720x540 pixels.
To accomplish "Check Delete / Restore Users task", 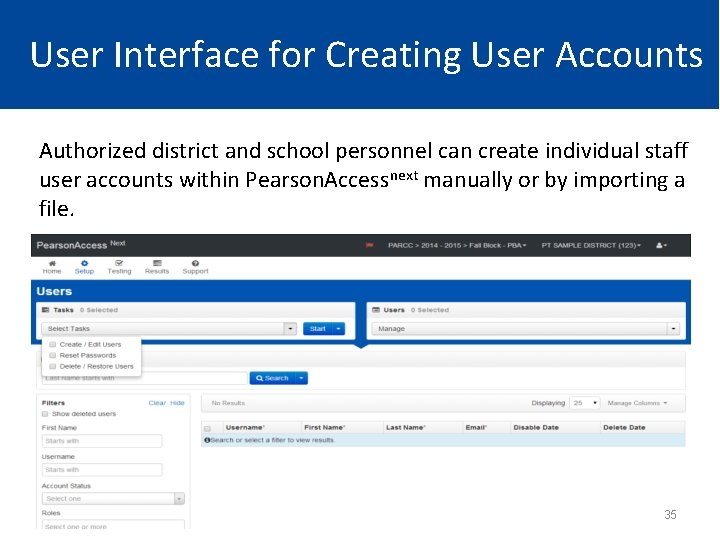I will (52, 366).
